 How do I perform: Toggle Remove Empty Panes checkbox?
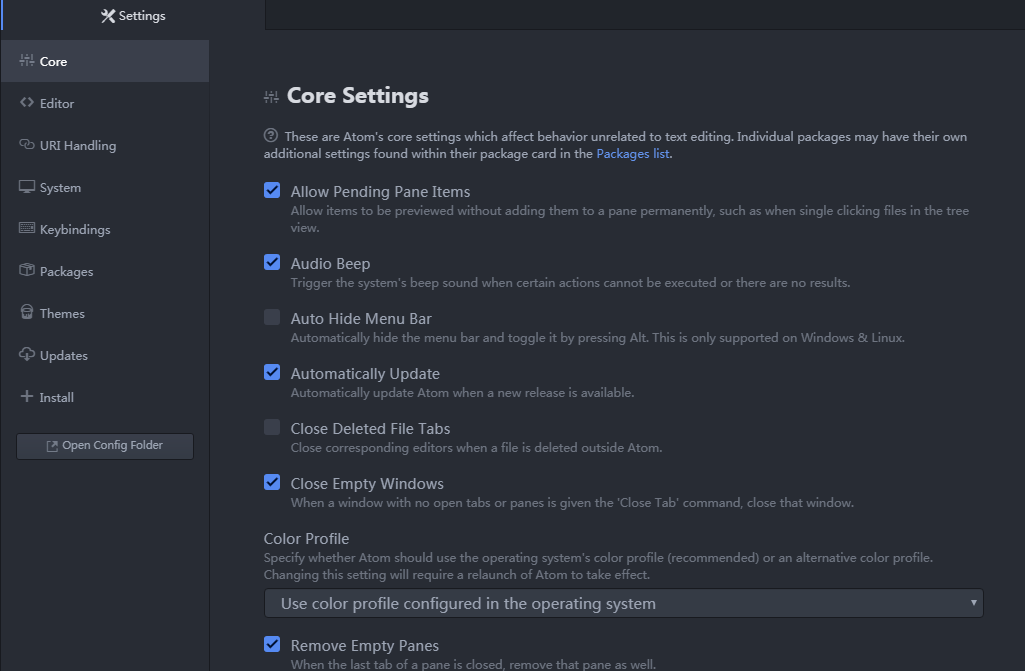(272, 644)
